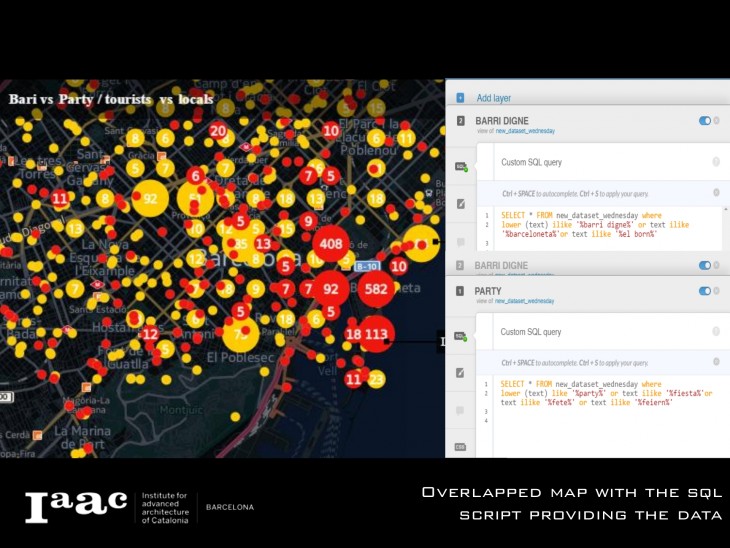Select the red 582 cluster marker
This screenshot has width=730, height=548.
coord(376,289)
